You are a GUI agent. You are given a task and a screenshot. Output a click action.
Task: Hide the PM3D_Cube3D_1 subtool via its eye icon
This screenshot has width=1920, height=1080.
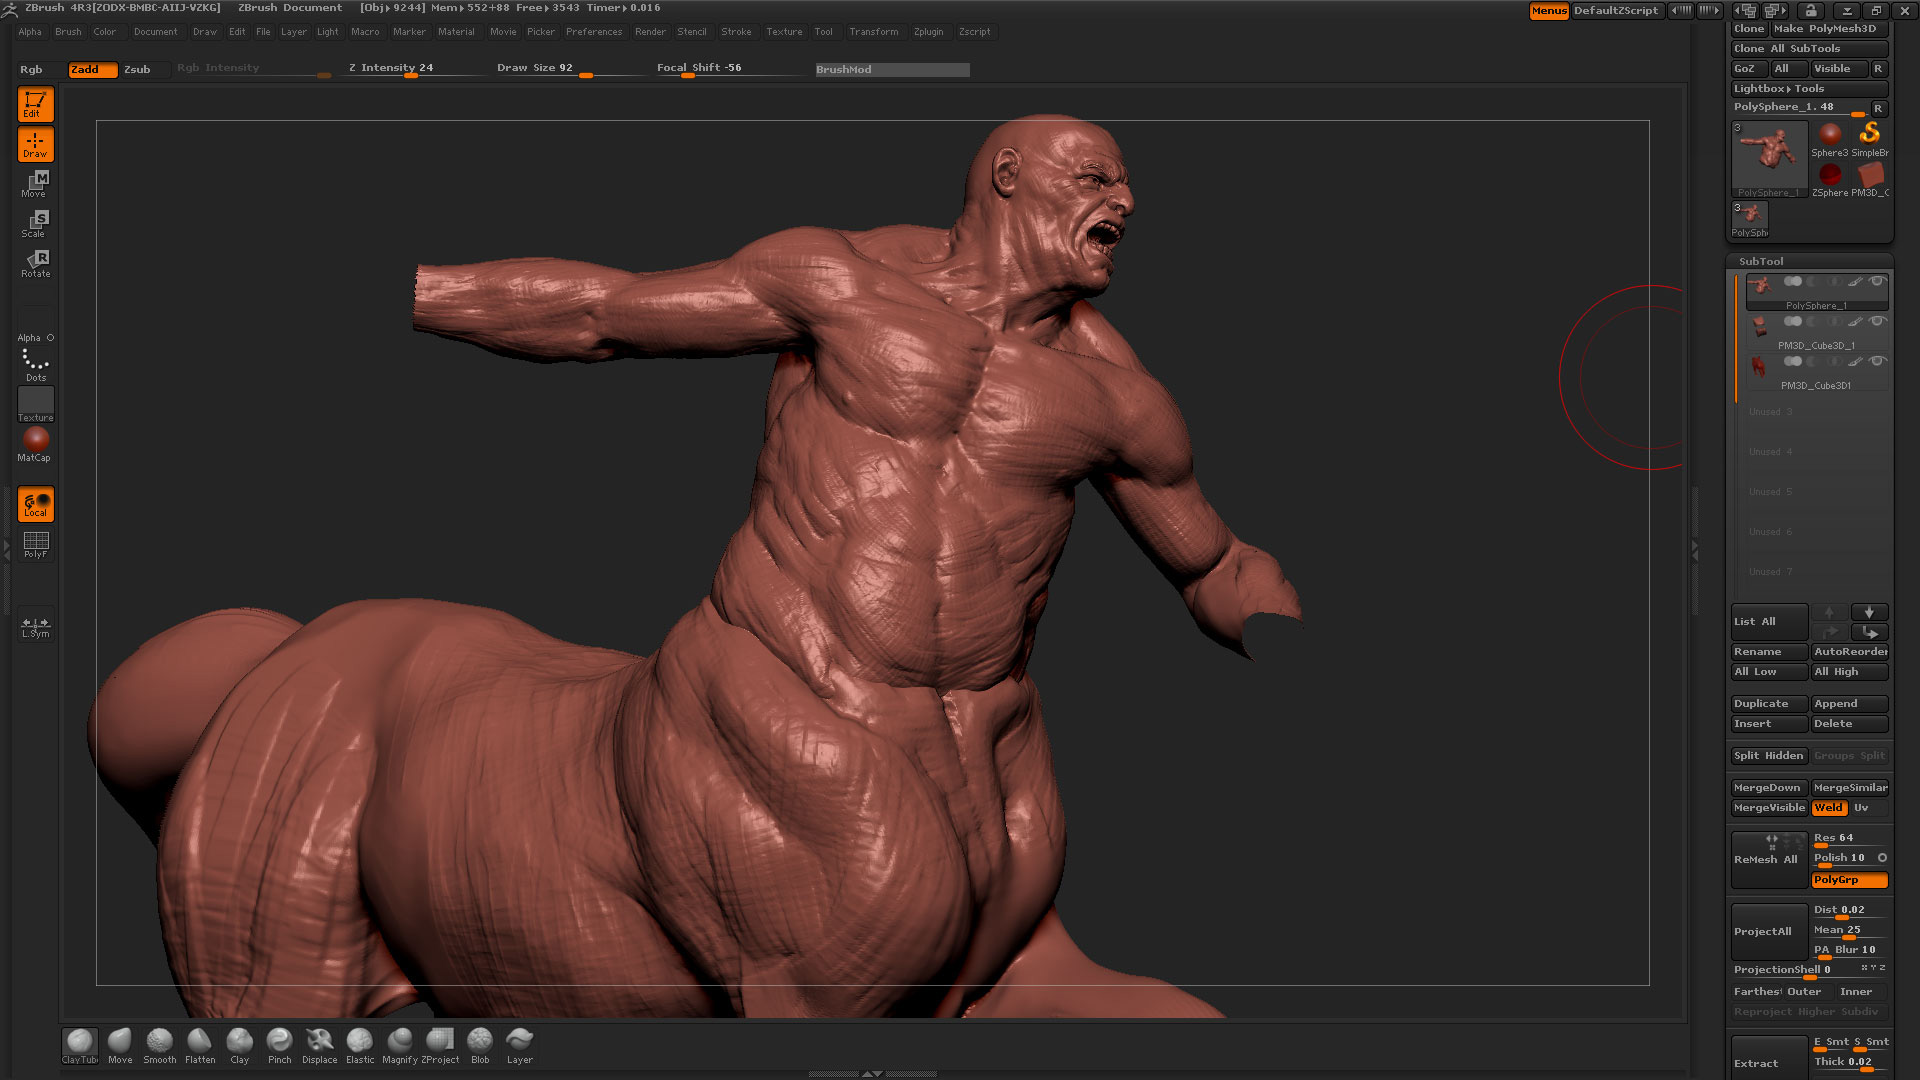click(1877, 322)
